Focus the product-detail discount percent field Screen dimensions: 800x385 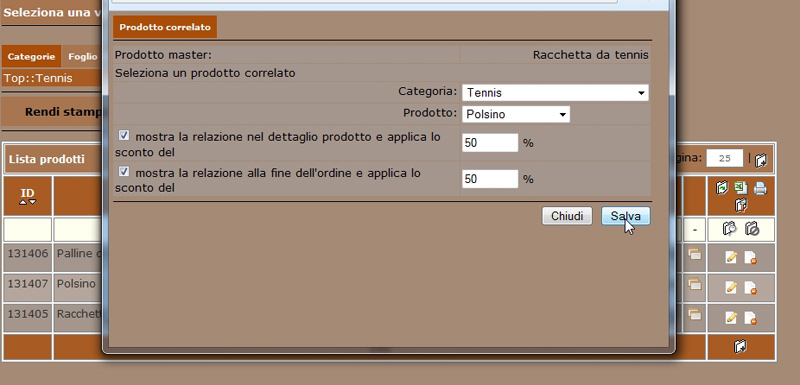tap(490, 143)
